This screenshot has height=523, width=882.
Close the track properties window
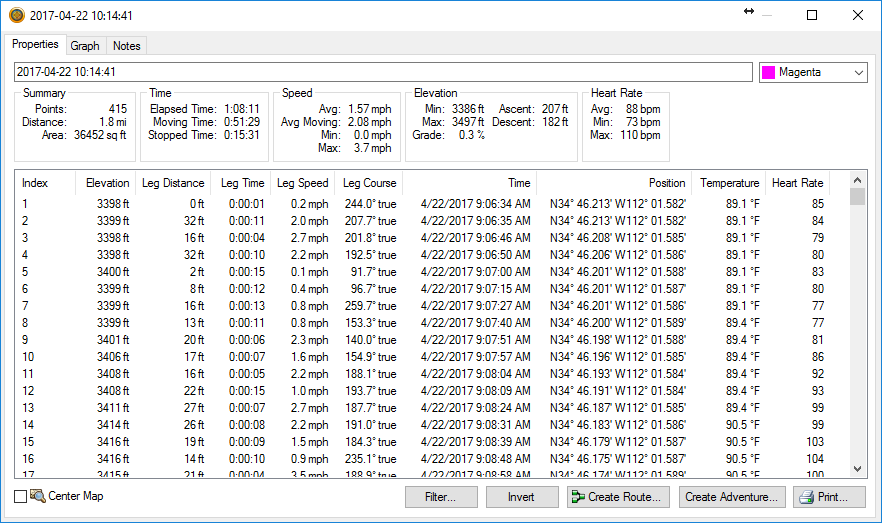point(857,15)
